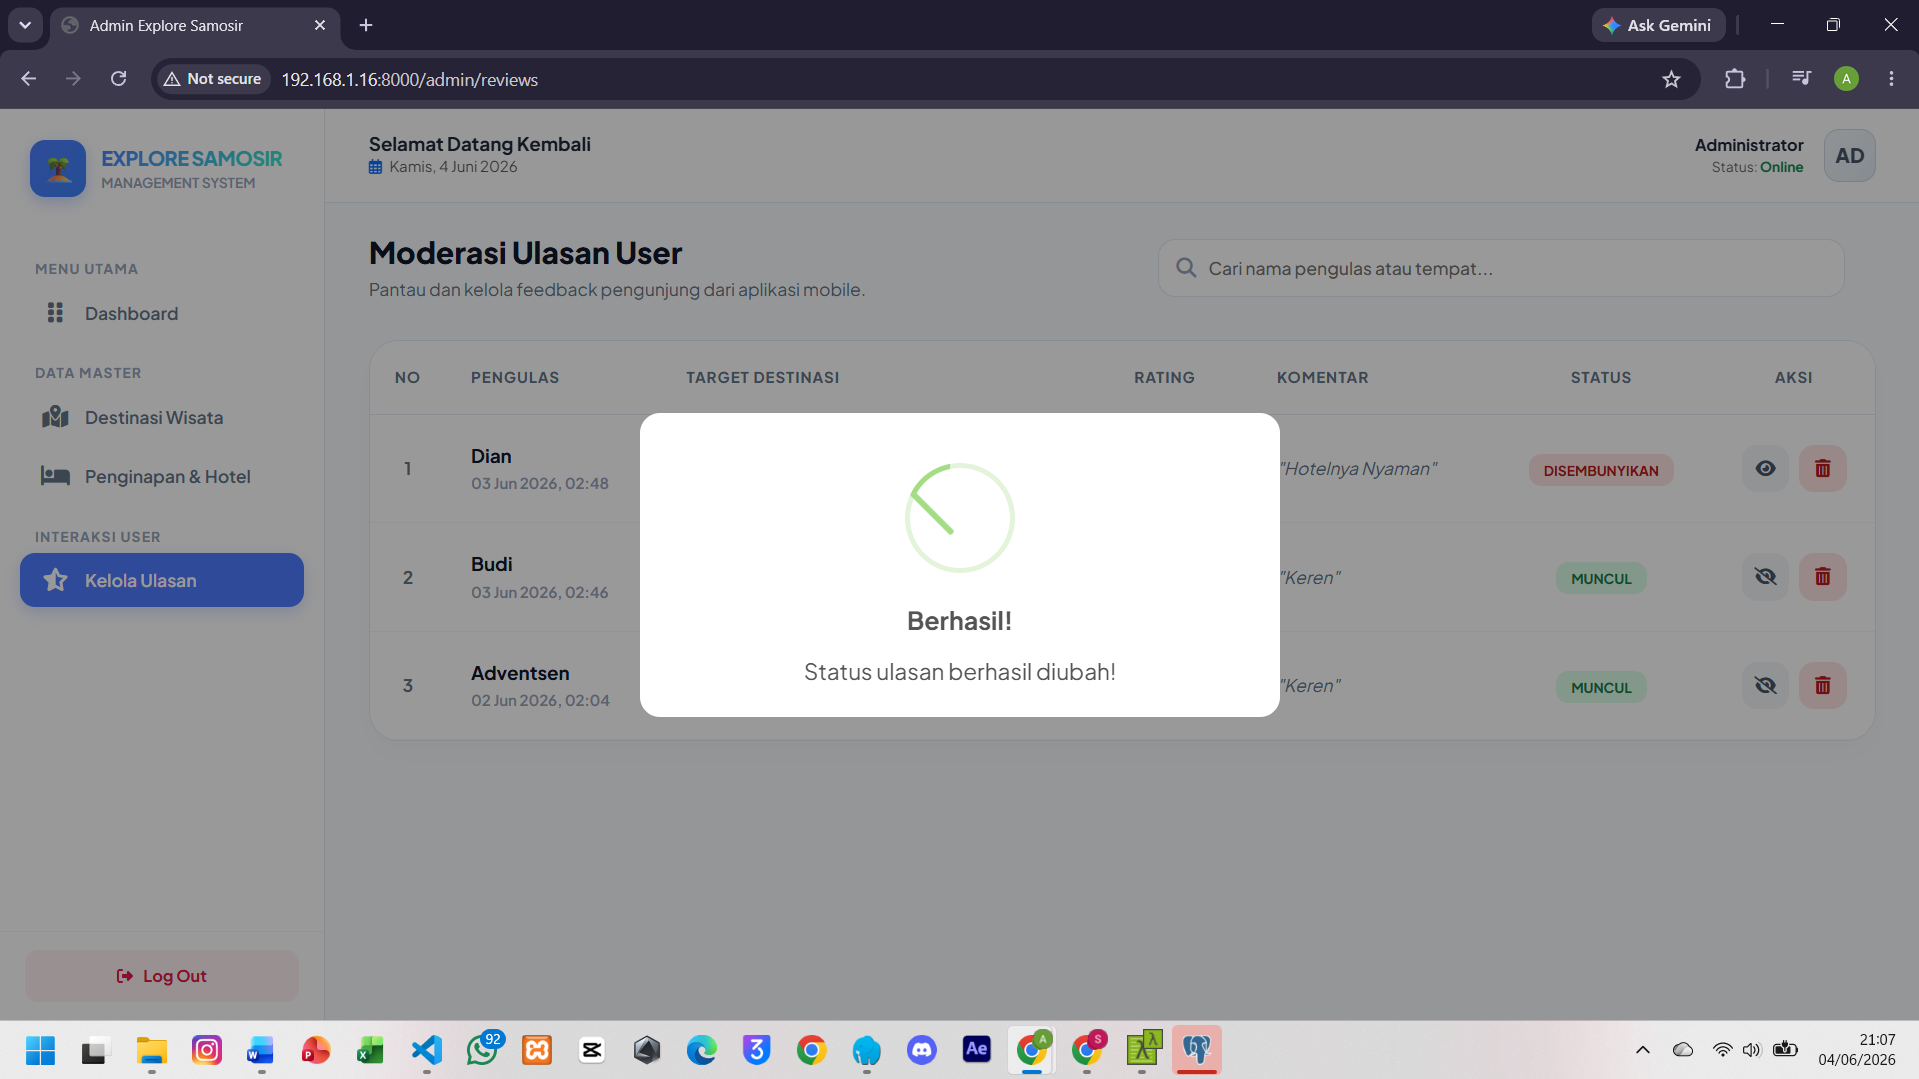The image size is (1919, 1079).
Task: Open Visual Studio Code from taskbar
Action: click(x=426, y=1050)
